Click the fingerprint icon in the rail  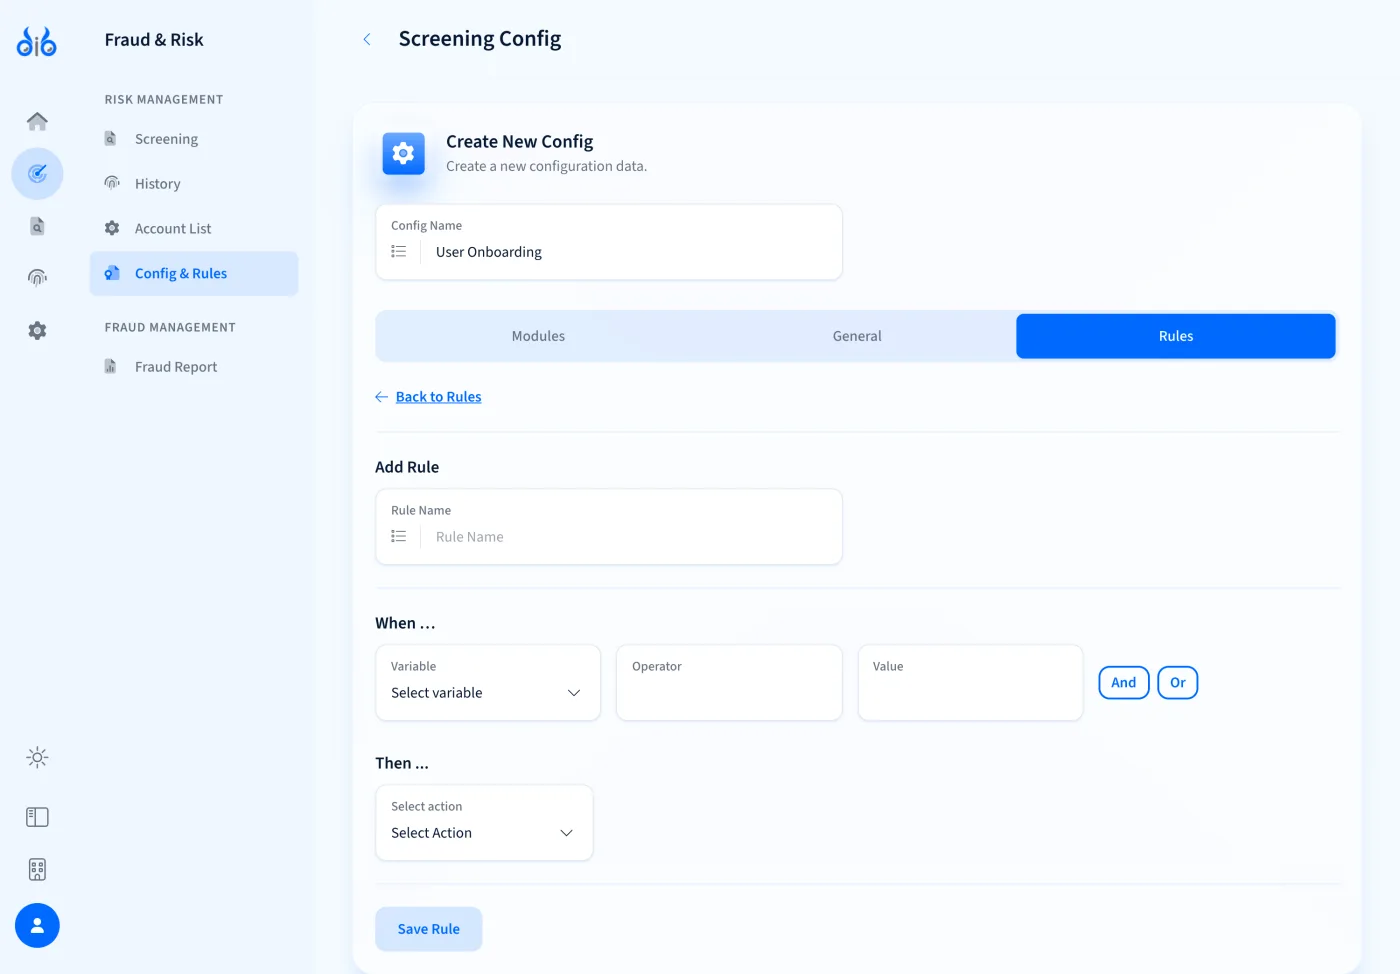point(37,278)
